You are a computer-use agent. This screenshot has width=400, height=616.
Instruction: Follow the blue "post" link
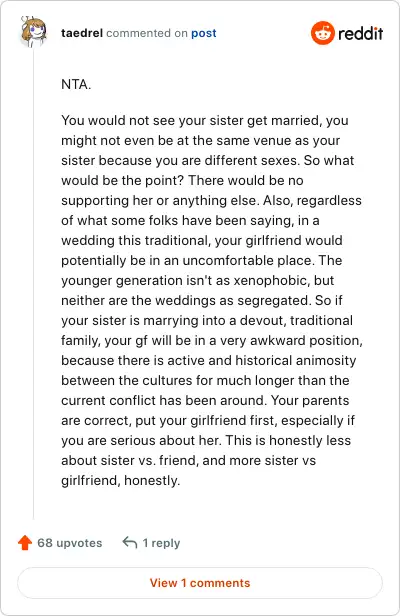coord(204,33)
